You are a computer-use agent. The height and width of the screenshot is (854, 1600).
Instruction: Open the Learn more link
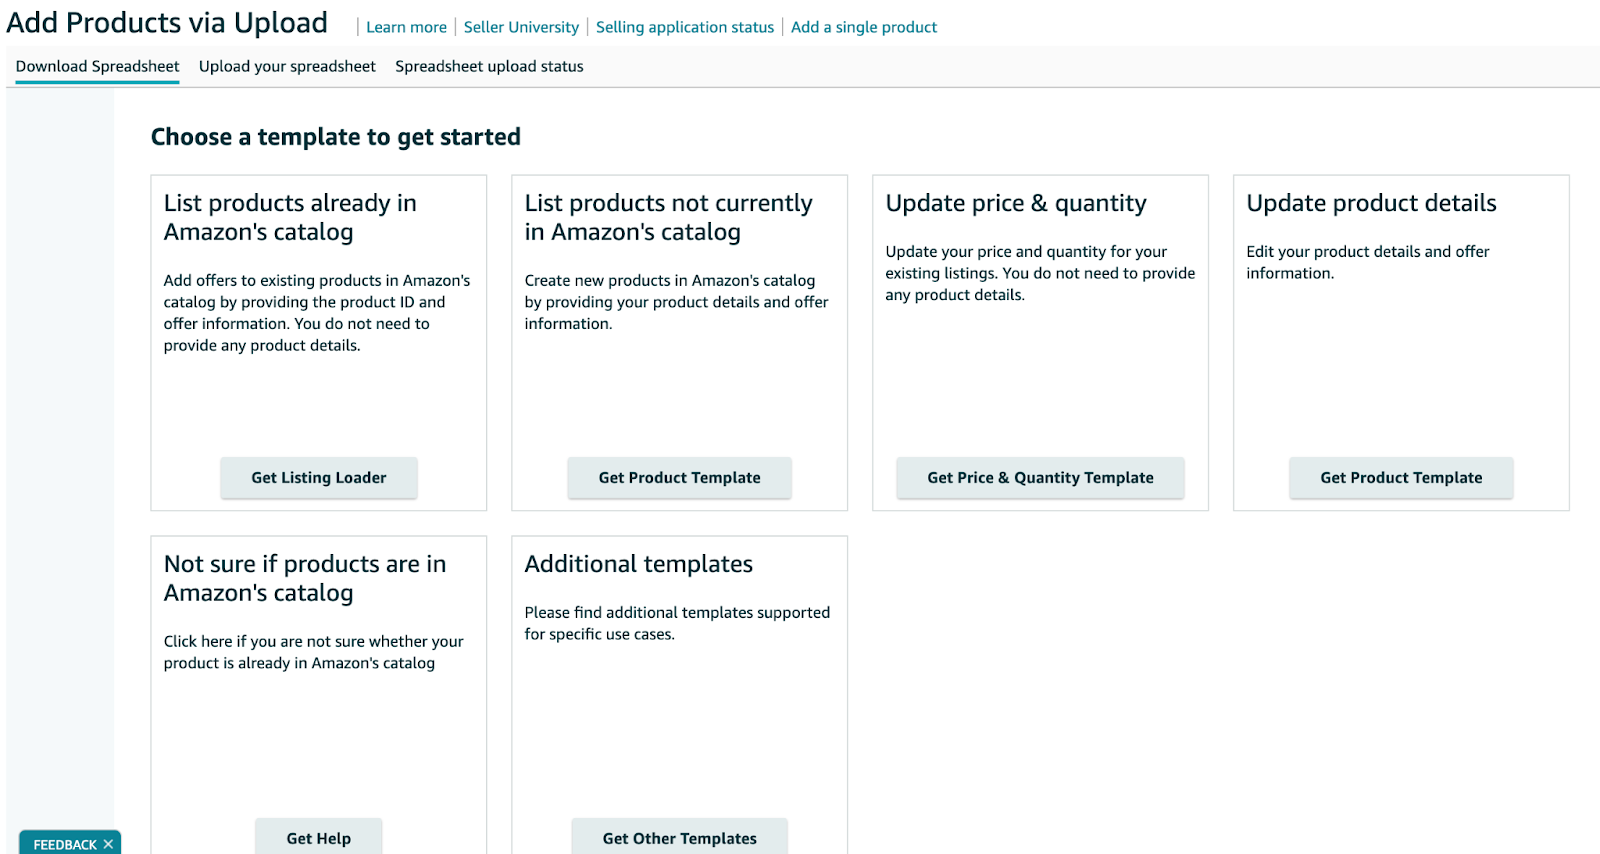pos(405,27)
